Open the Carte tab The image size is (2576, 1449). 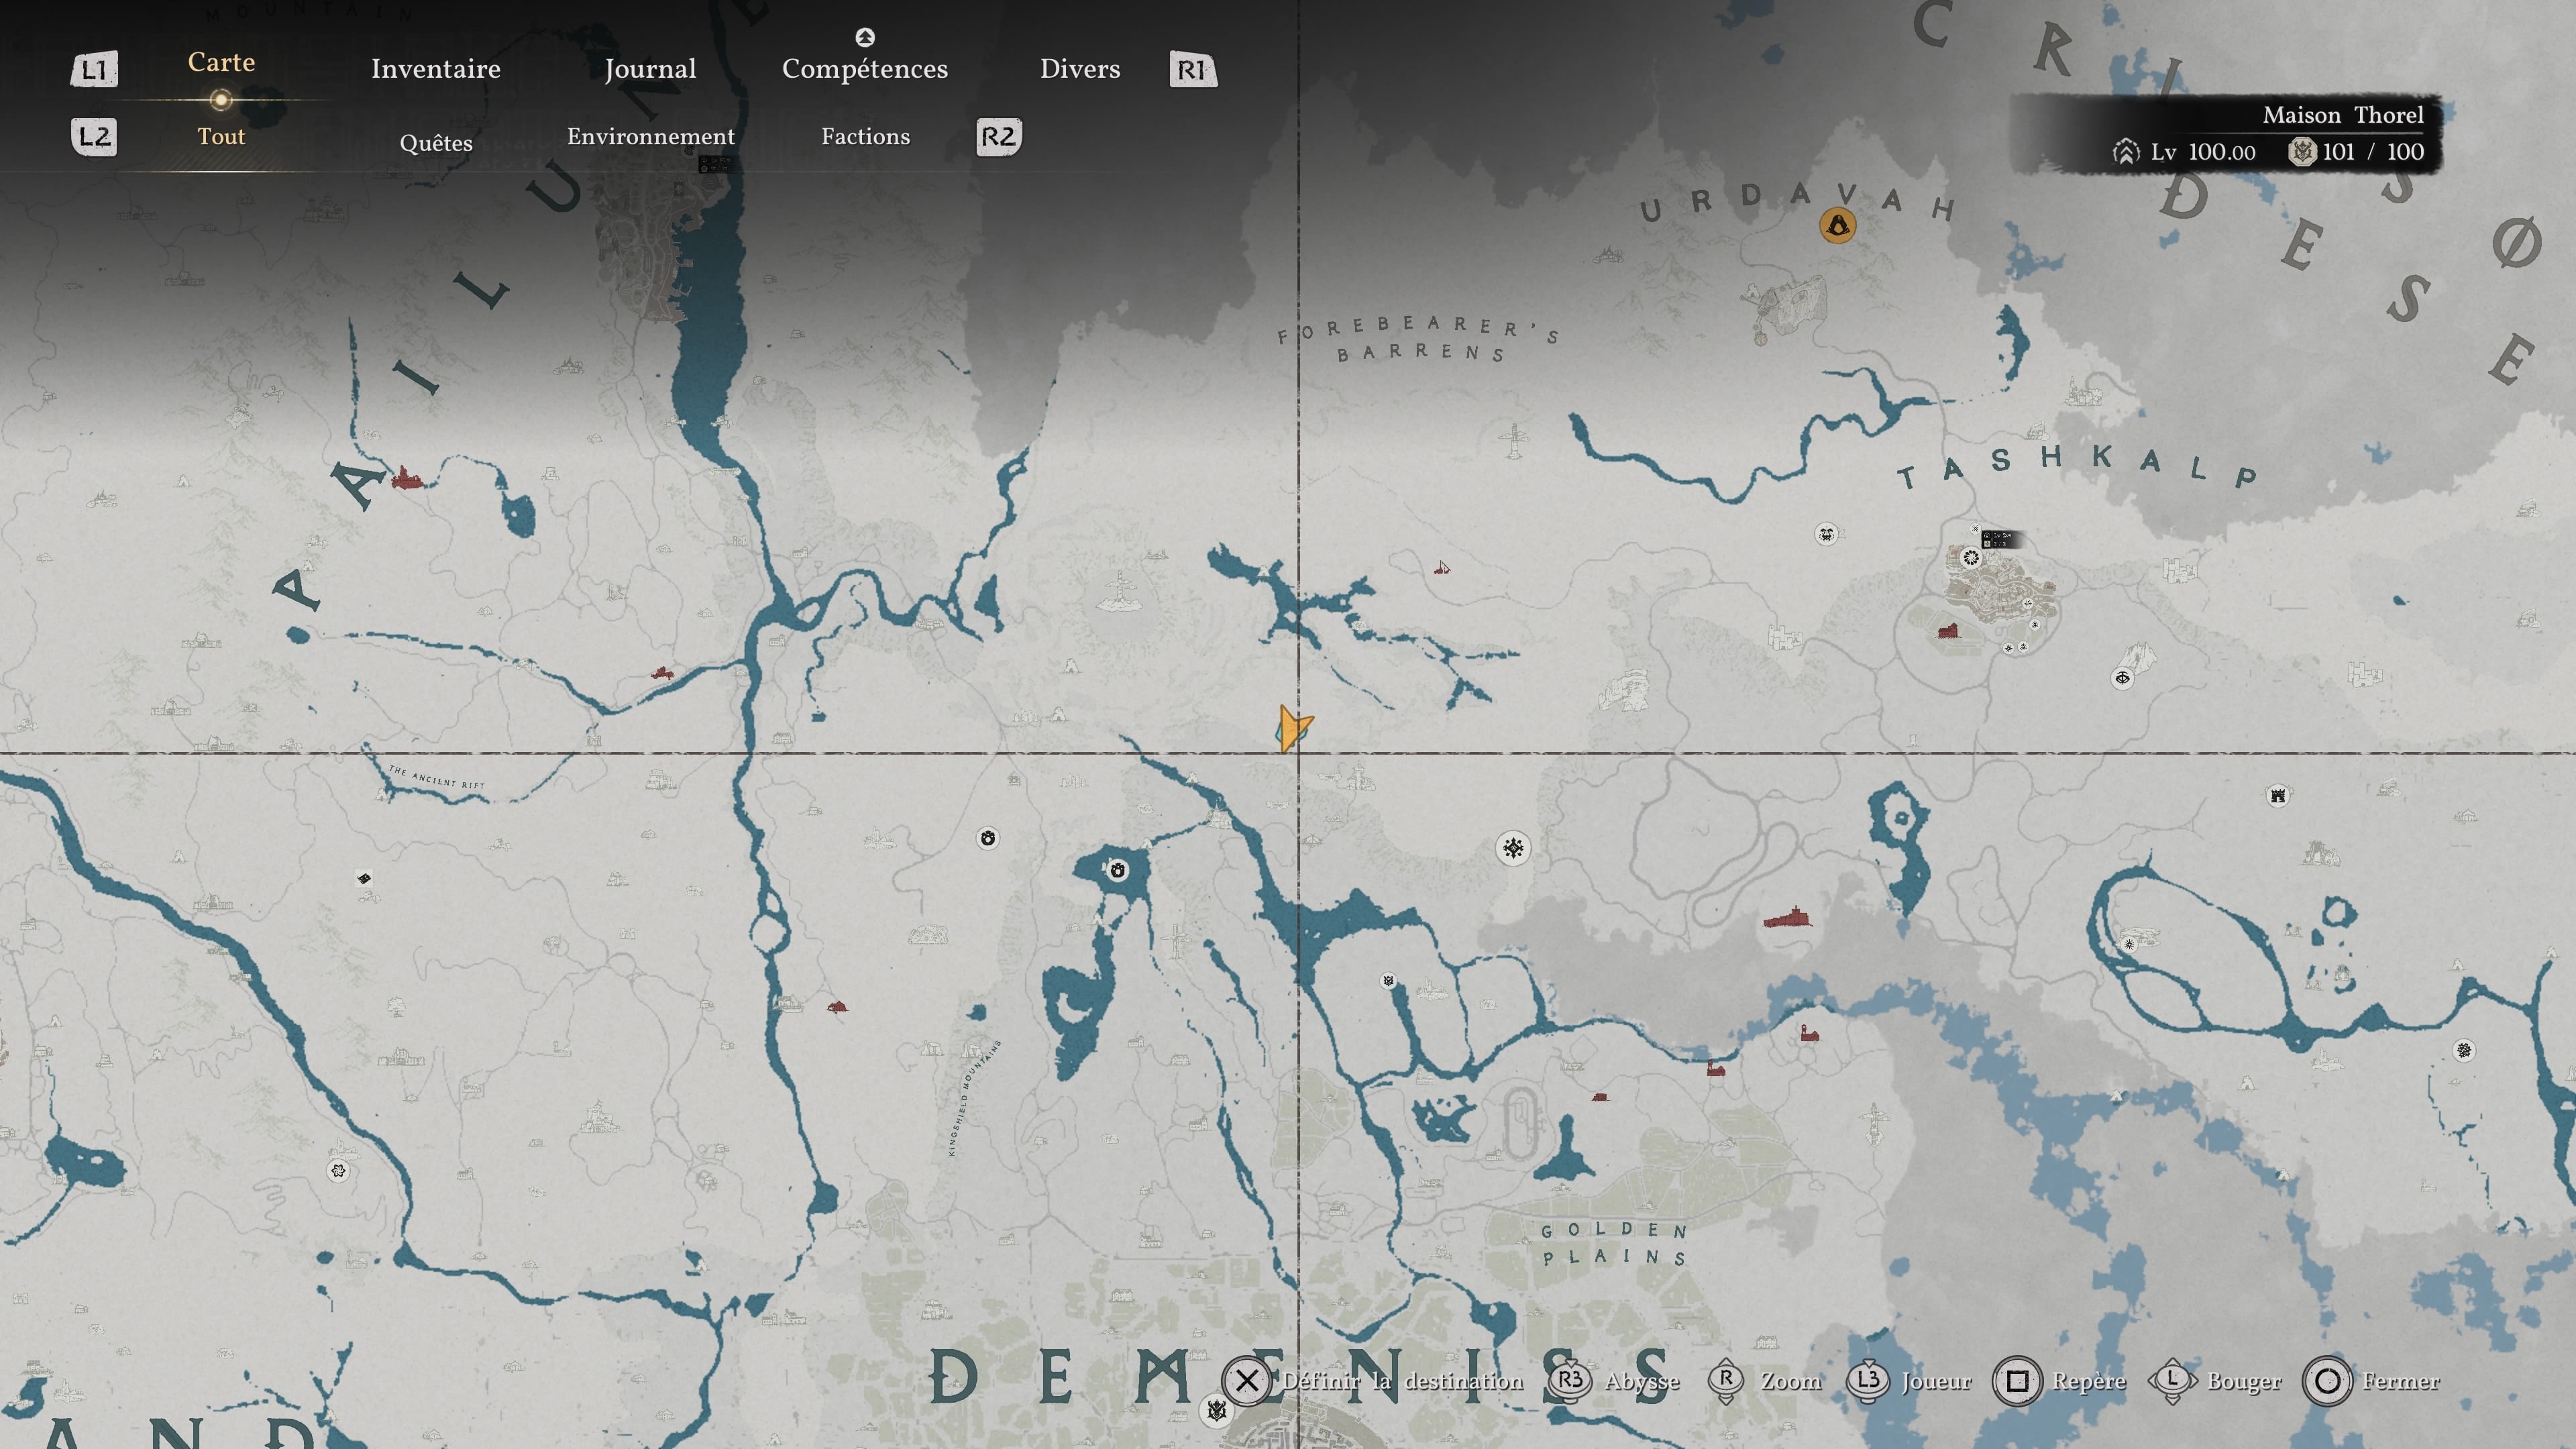click(221, 62)
